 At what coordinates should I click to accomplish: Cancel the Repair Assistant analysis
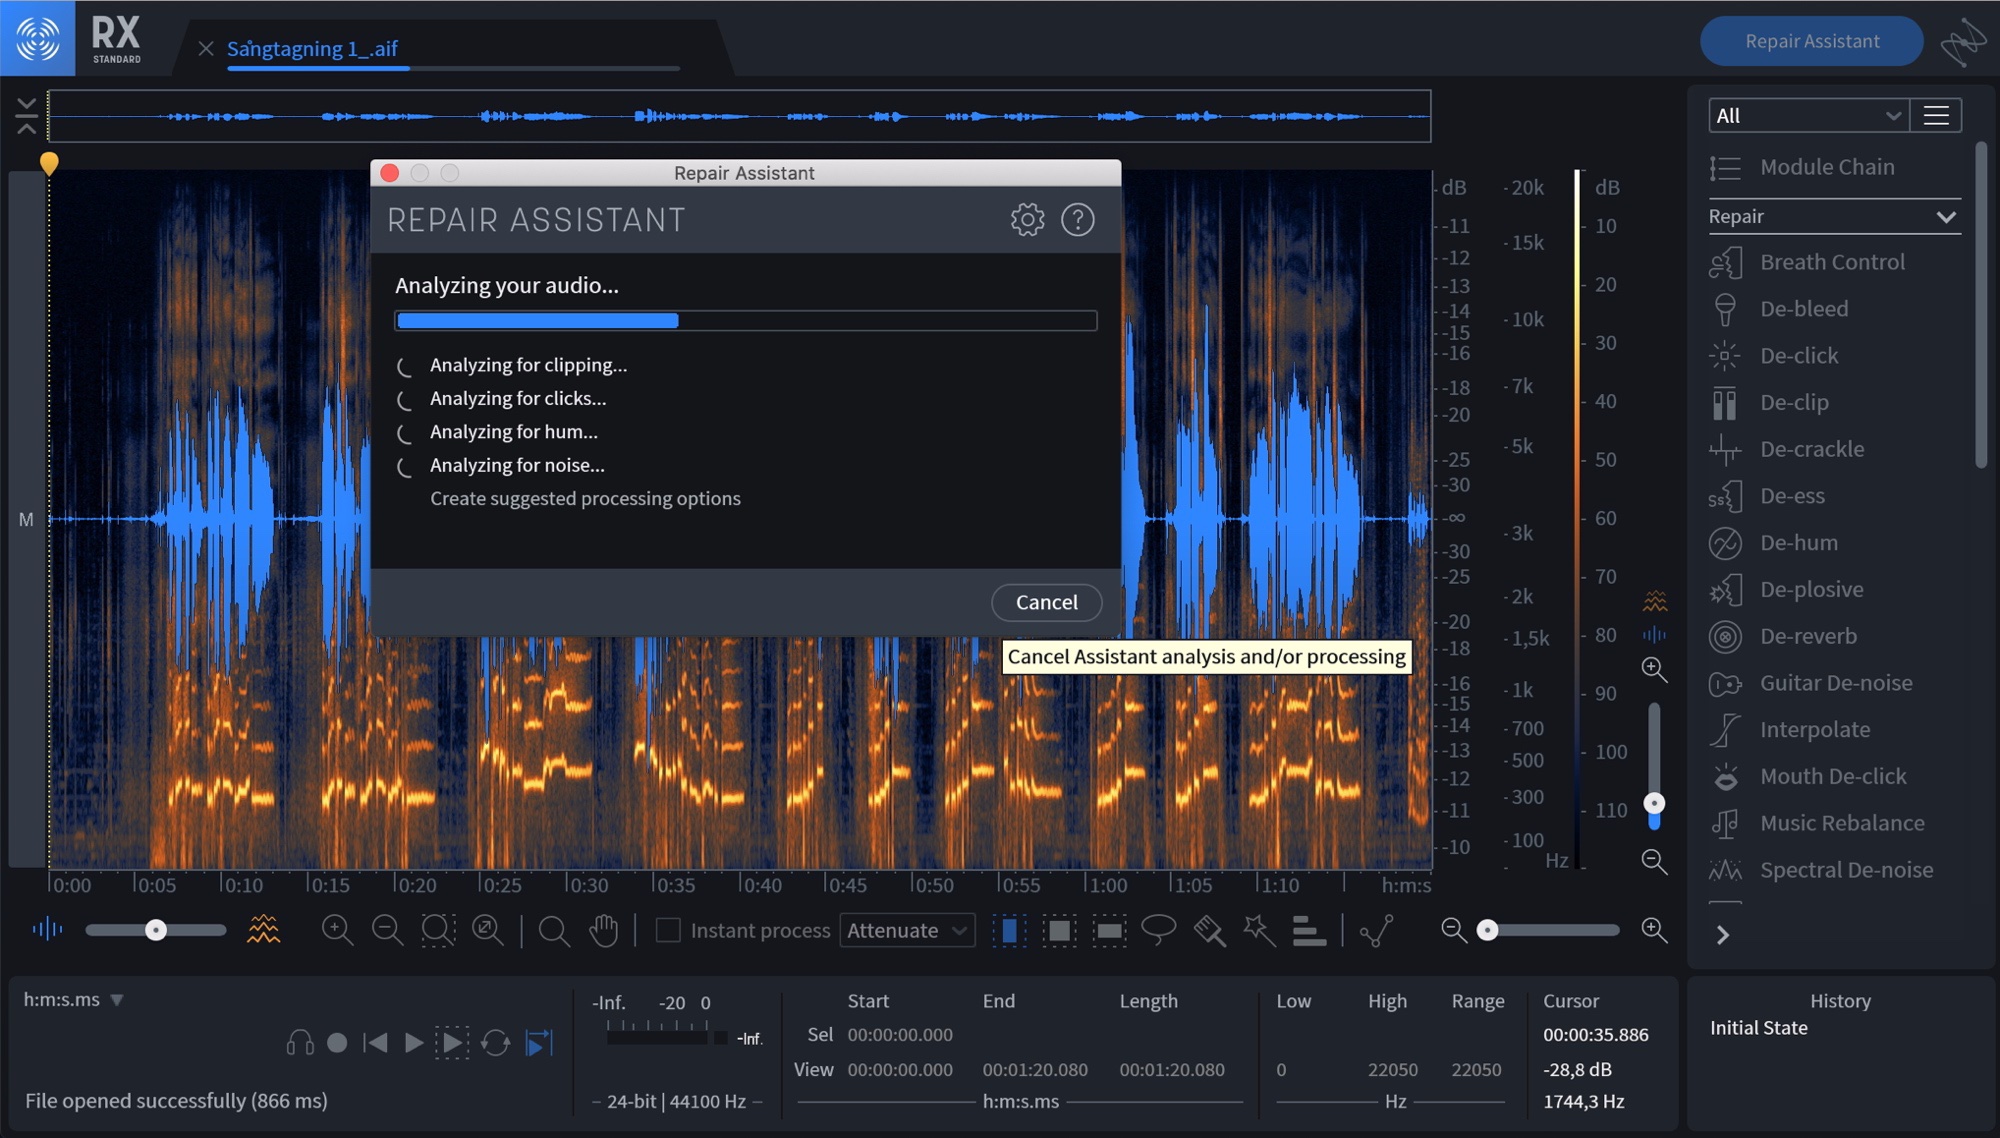(1046, 602)
